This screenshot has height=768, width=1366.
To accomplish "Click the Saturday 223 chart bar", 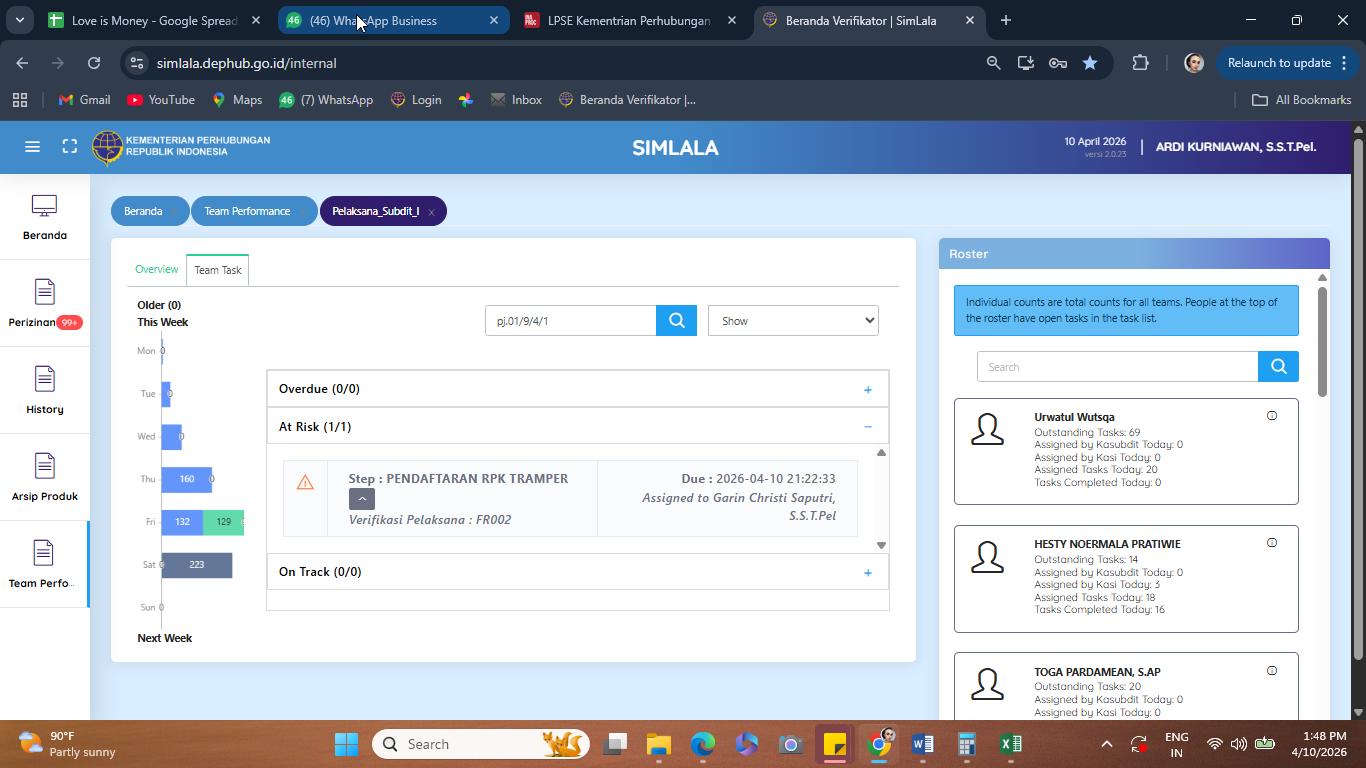I will click(x=197, y=565).
